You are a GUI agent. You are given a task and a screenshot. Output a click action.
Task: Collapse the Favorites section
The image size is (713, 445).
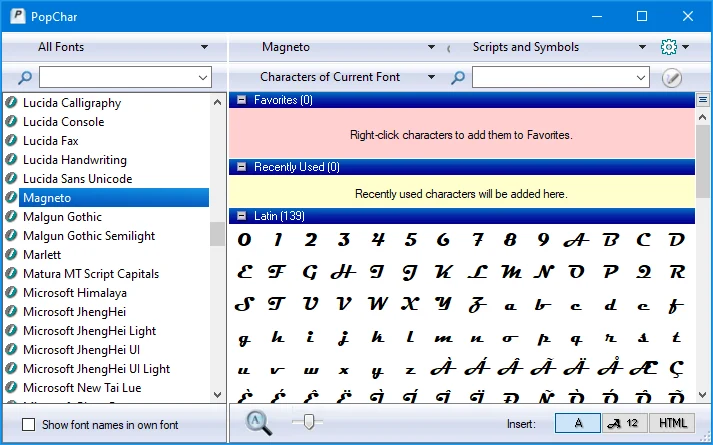click(x=242, y=100)
